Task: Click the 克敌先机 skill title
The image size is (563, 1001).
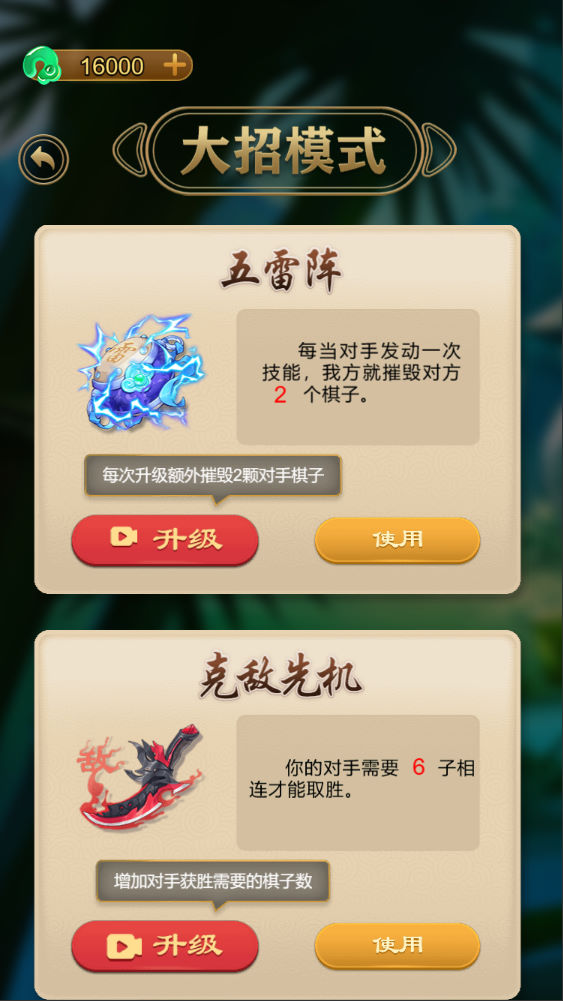Action: point(281,678)
